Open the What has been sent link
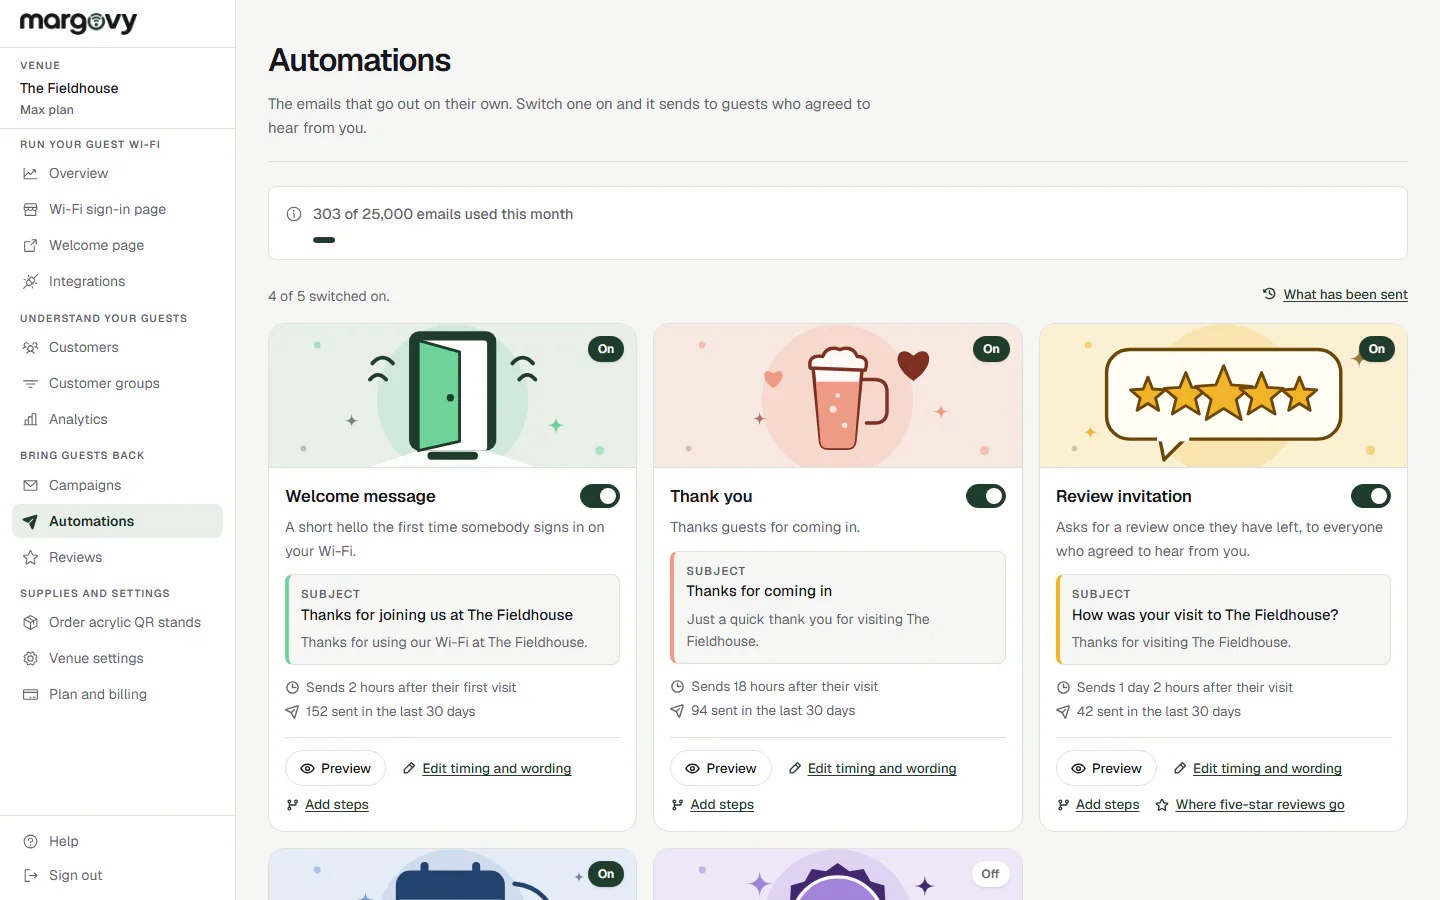The image size is (1440, 900). point(1345,294)
